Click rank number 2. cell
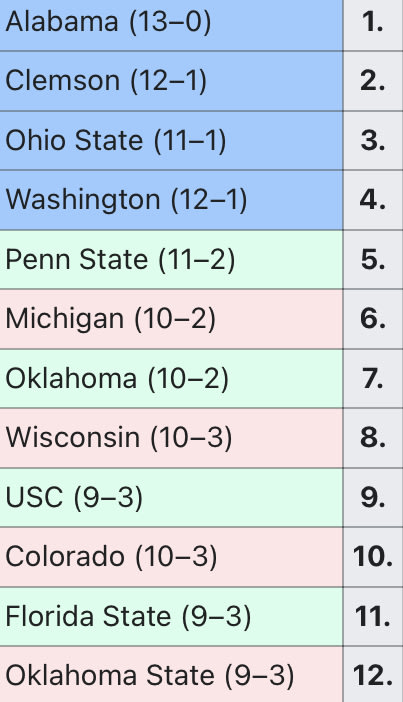403x702 pixels. click(x=373, y=81)
